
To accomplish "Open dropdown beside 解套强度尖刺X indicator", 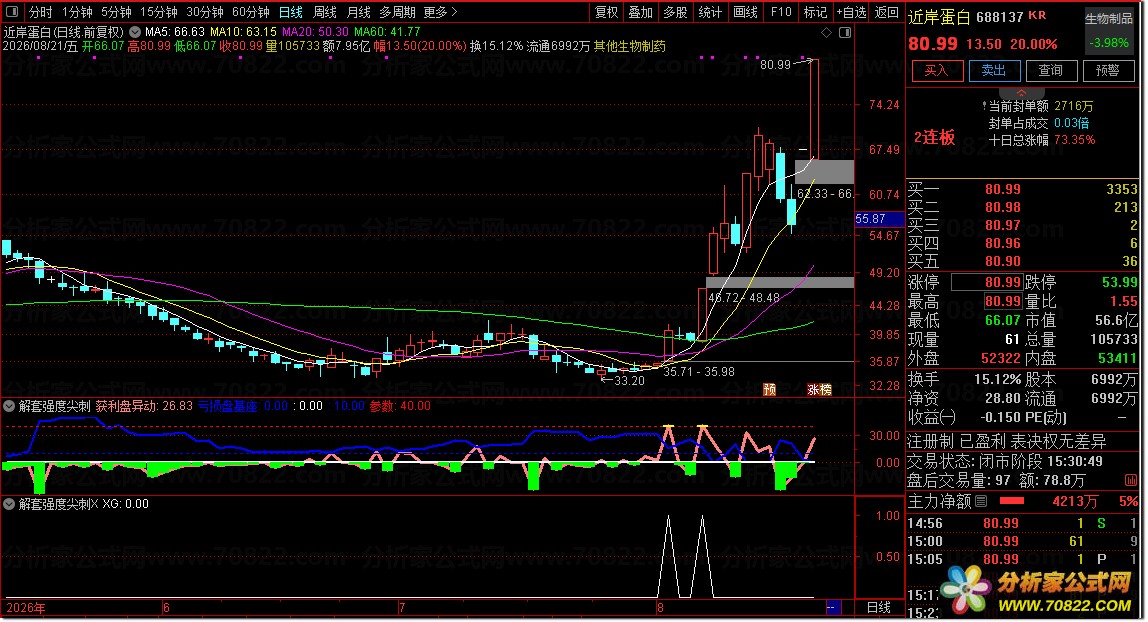I will [10, 504].
